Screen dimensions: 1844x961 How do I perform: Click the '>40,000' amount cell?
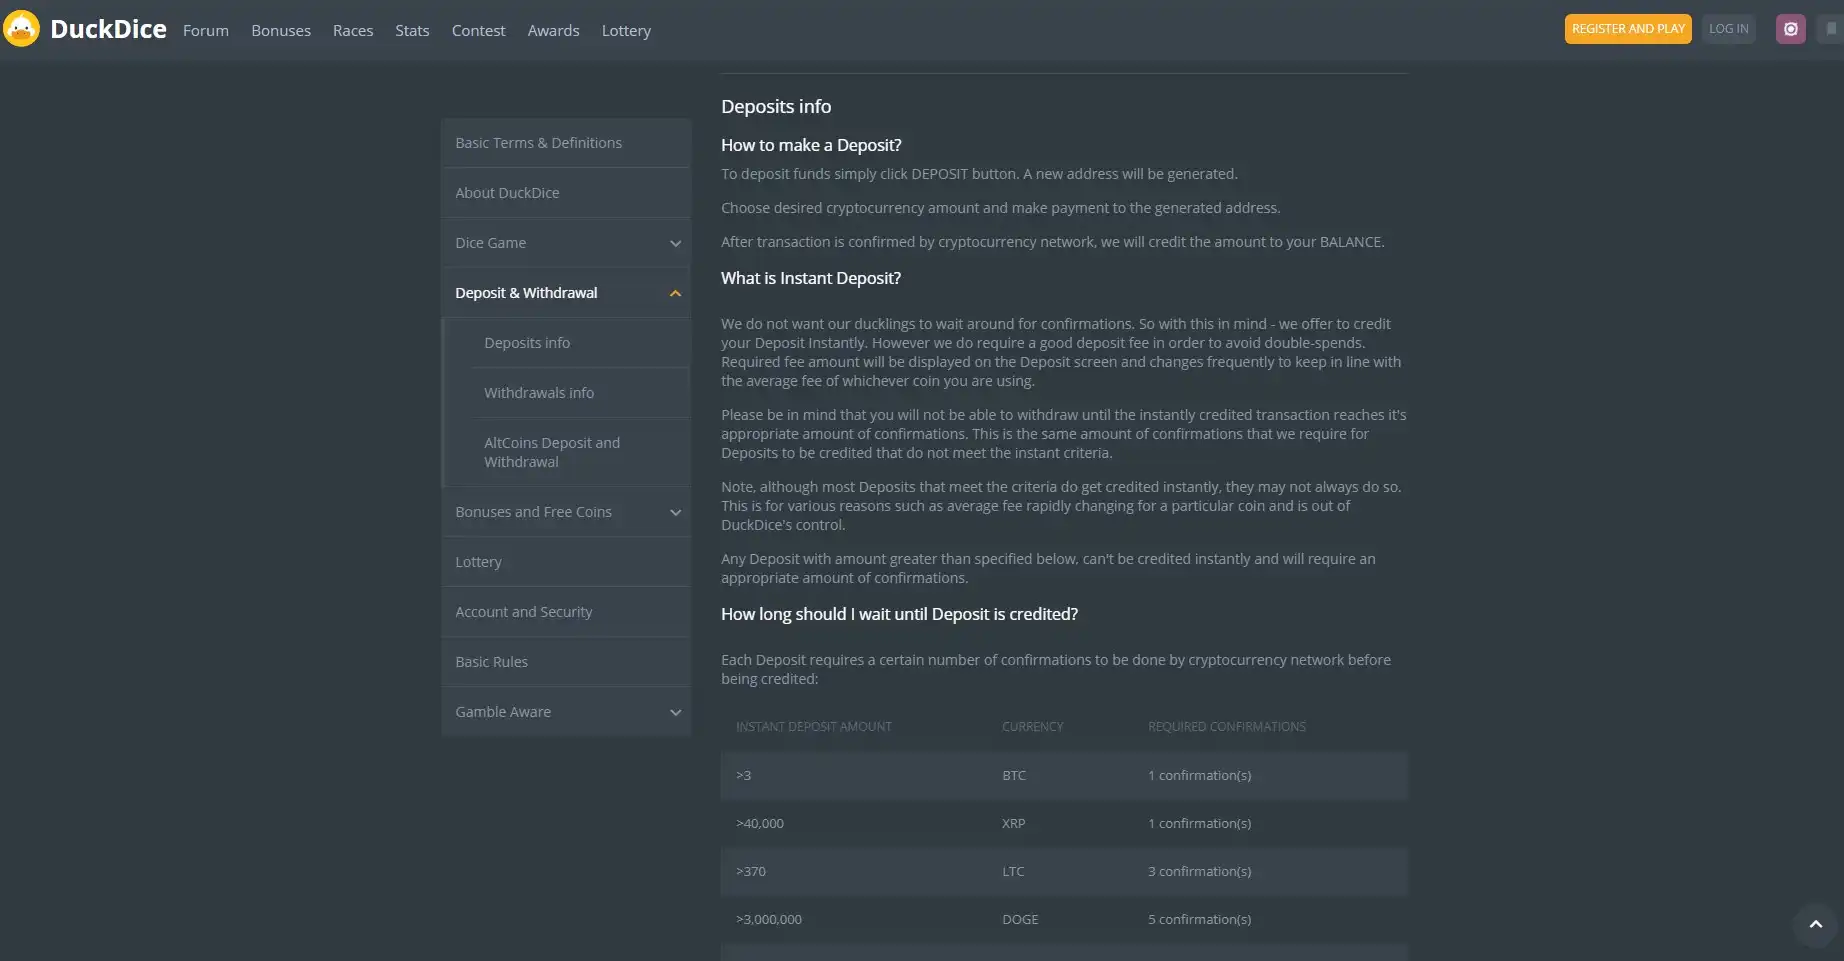760,824
